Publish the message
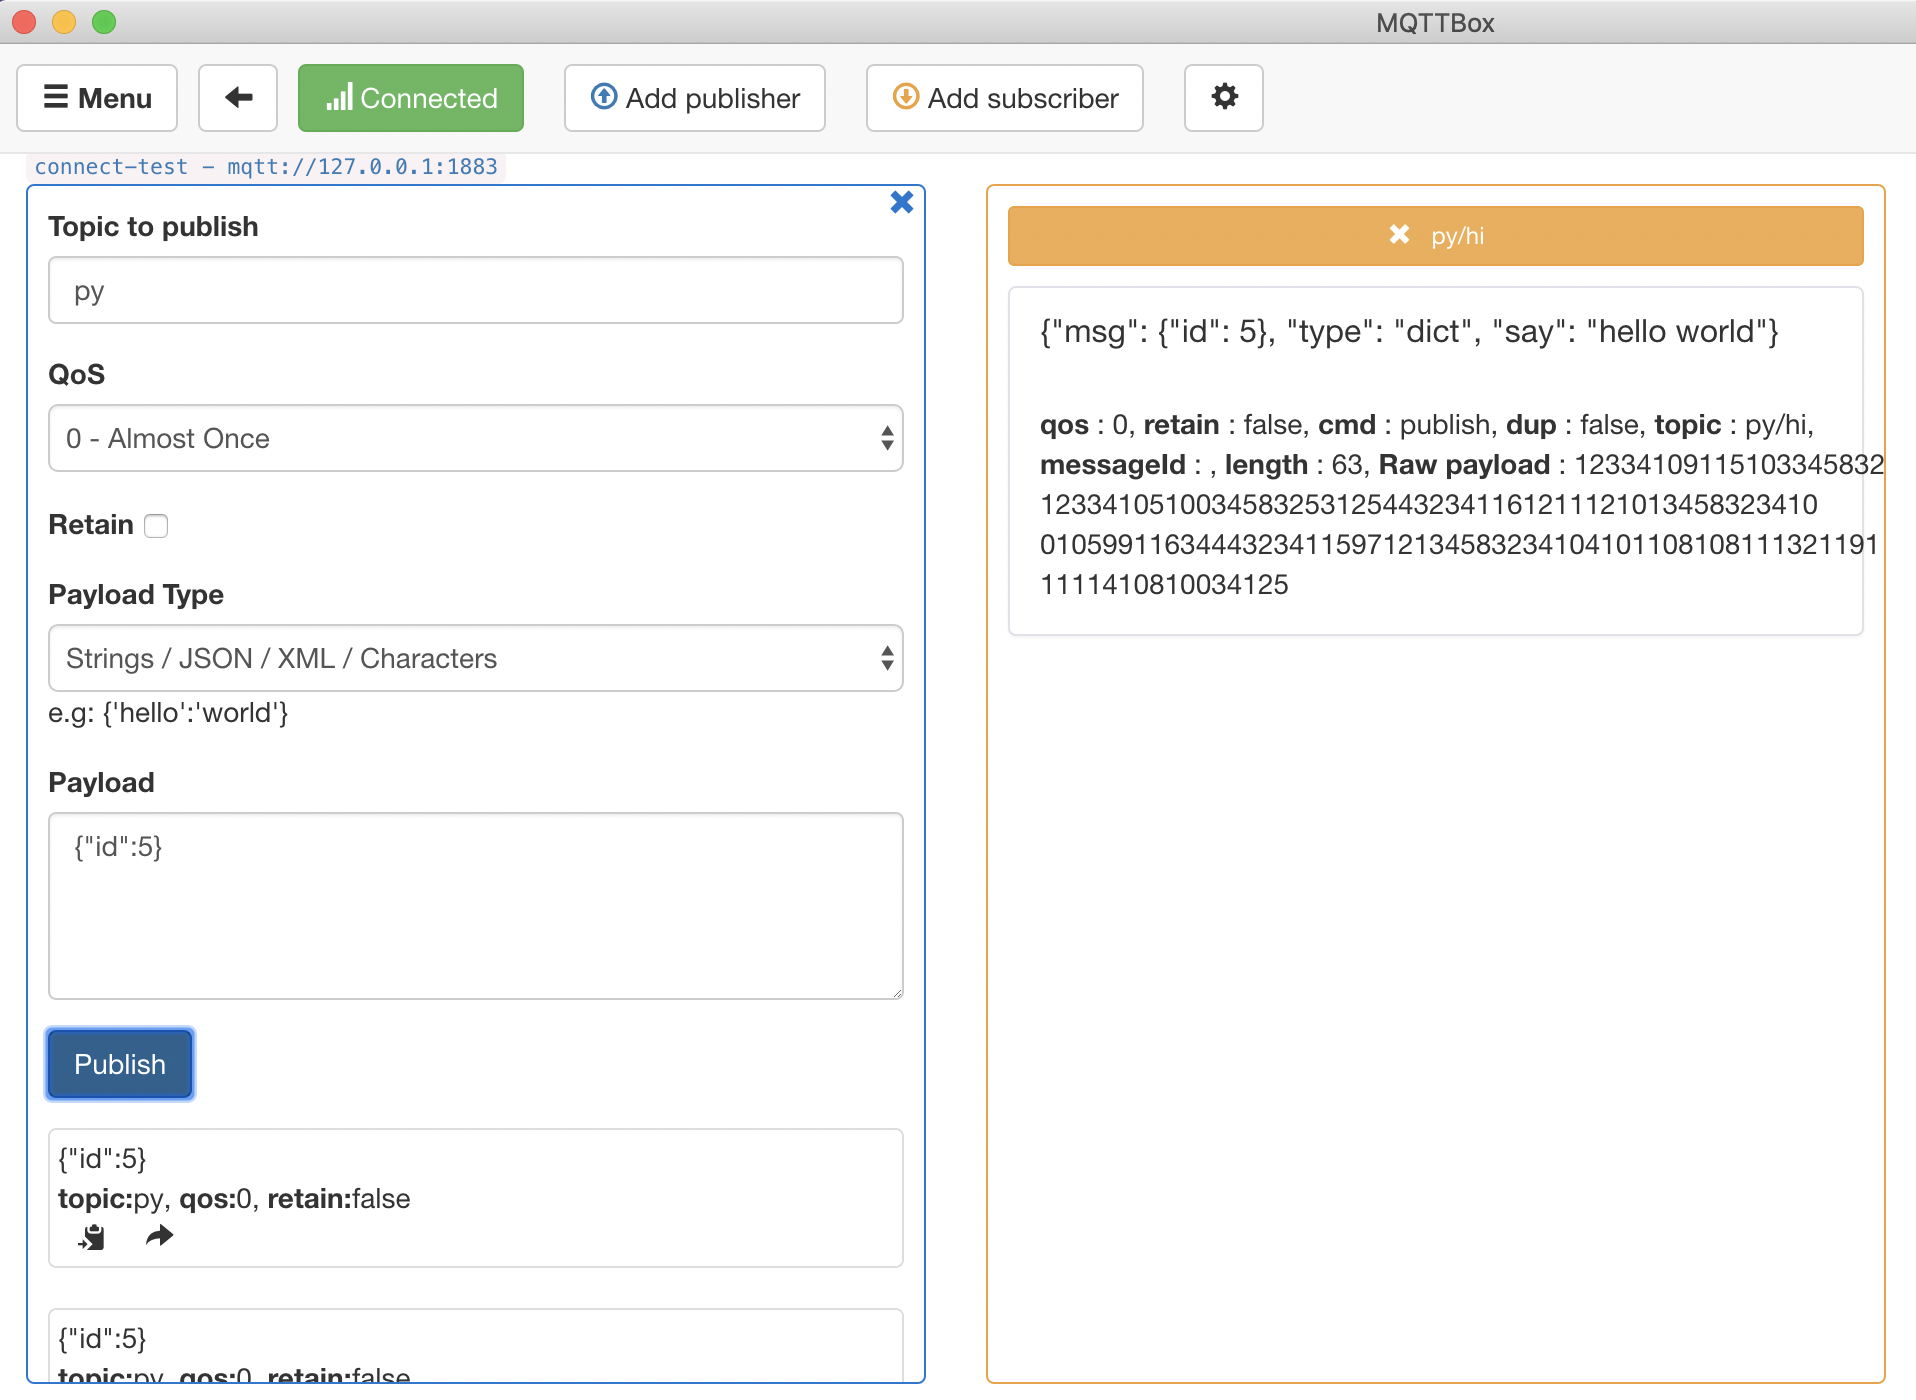 pos(120,1064)
